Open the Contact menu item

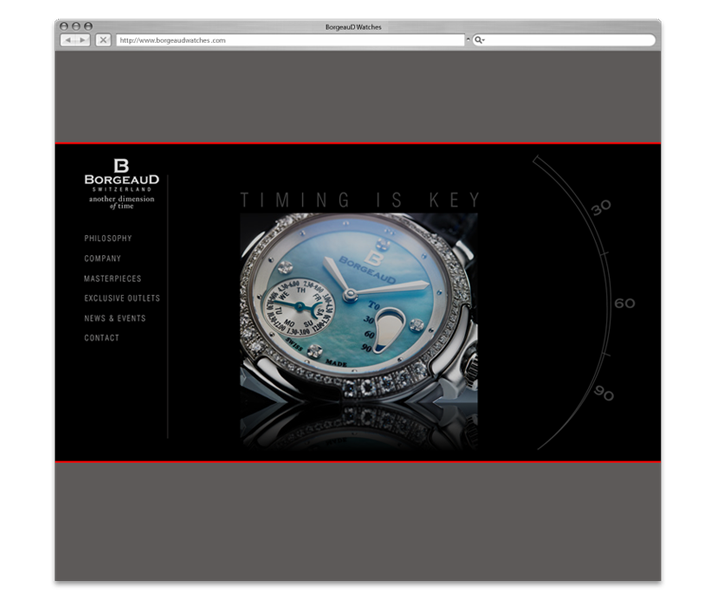pos(101,338)
